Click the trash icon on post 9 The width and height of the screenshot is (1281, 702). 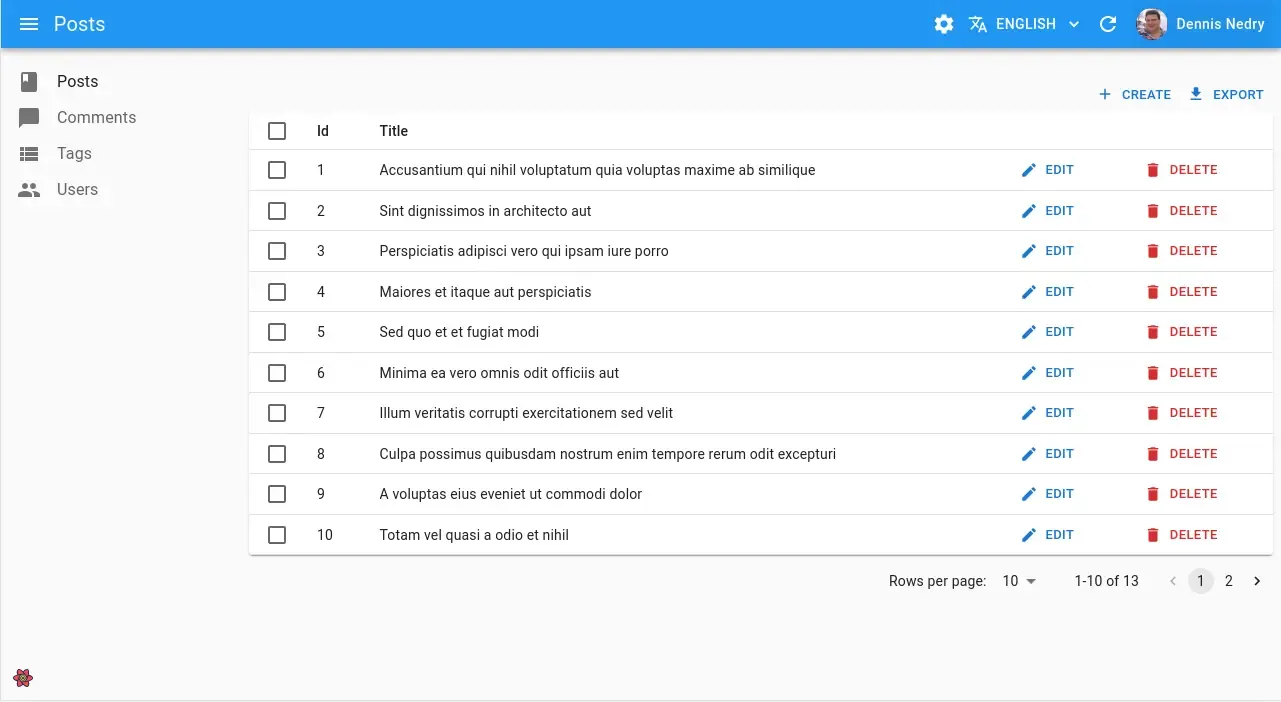click(x=1155, y=493)
